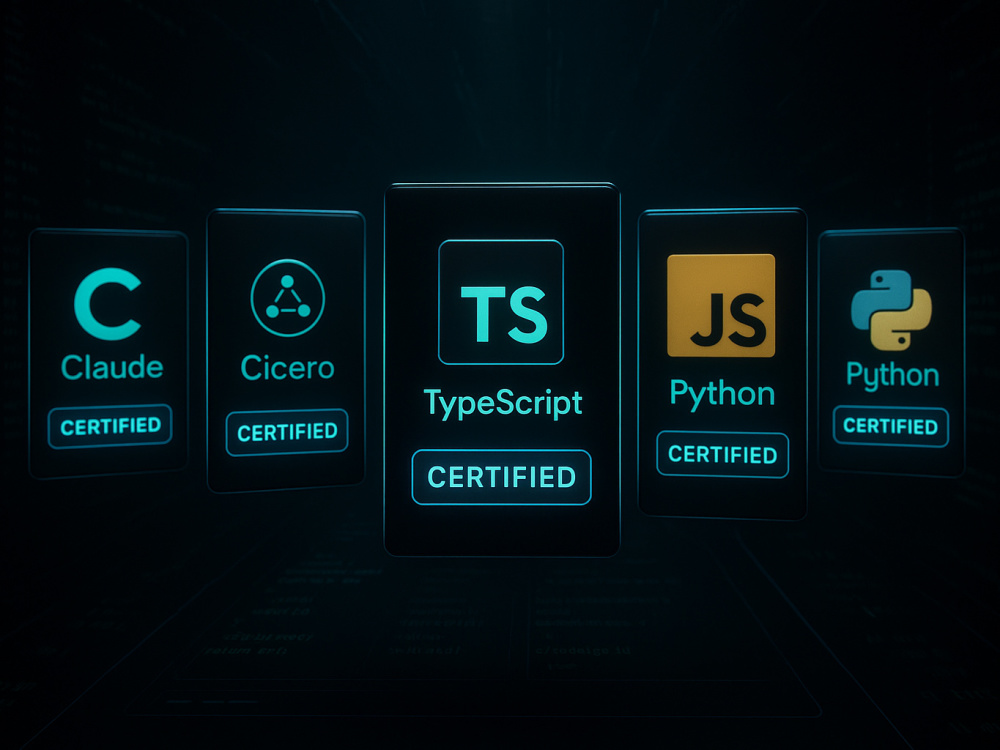Click CERTIFIED badge on Claude card

tap(110, 427)
